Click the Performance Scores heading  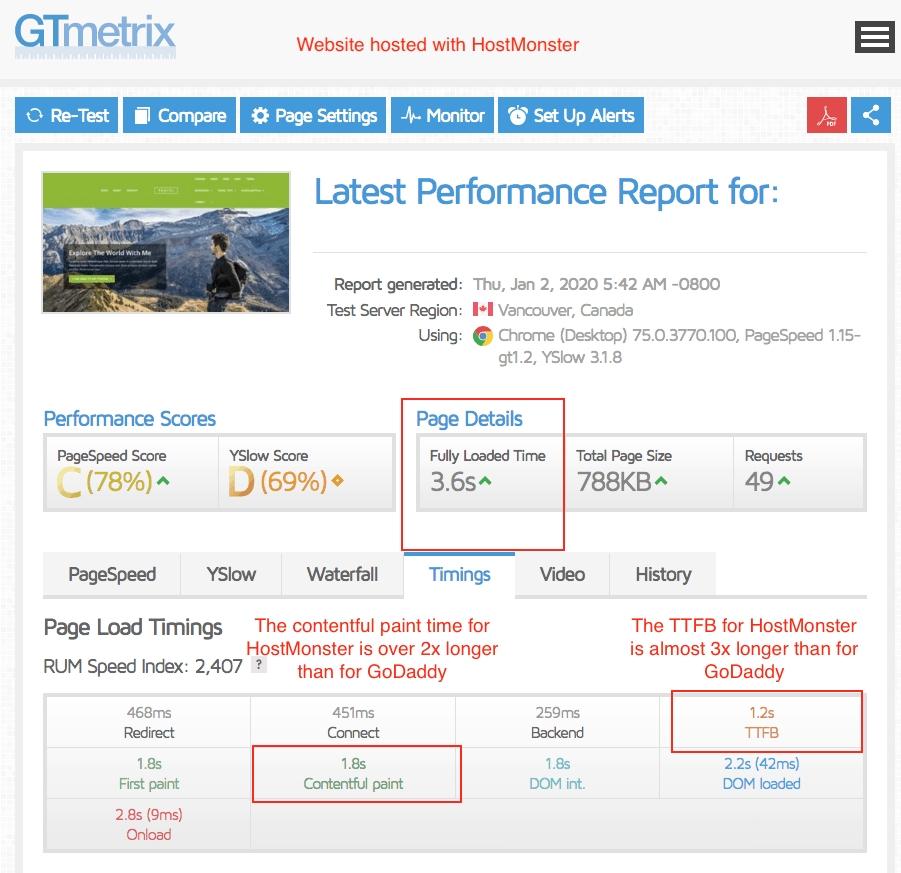[130, 418]
